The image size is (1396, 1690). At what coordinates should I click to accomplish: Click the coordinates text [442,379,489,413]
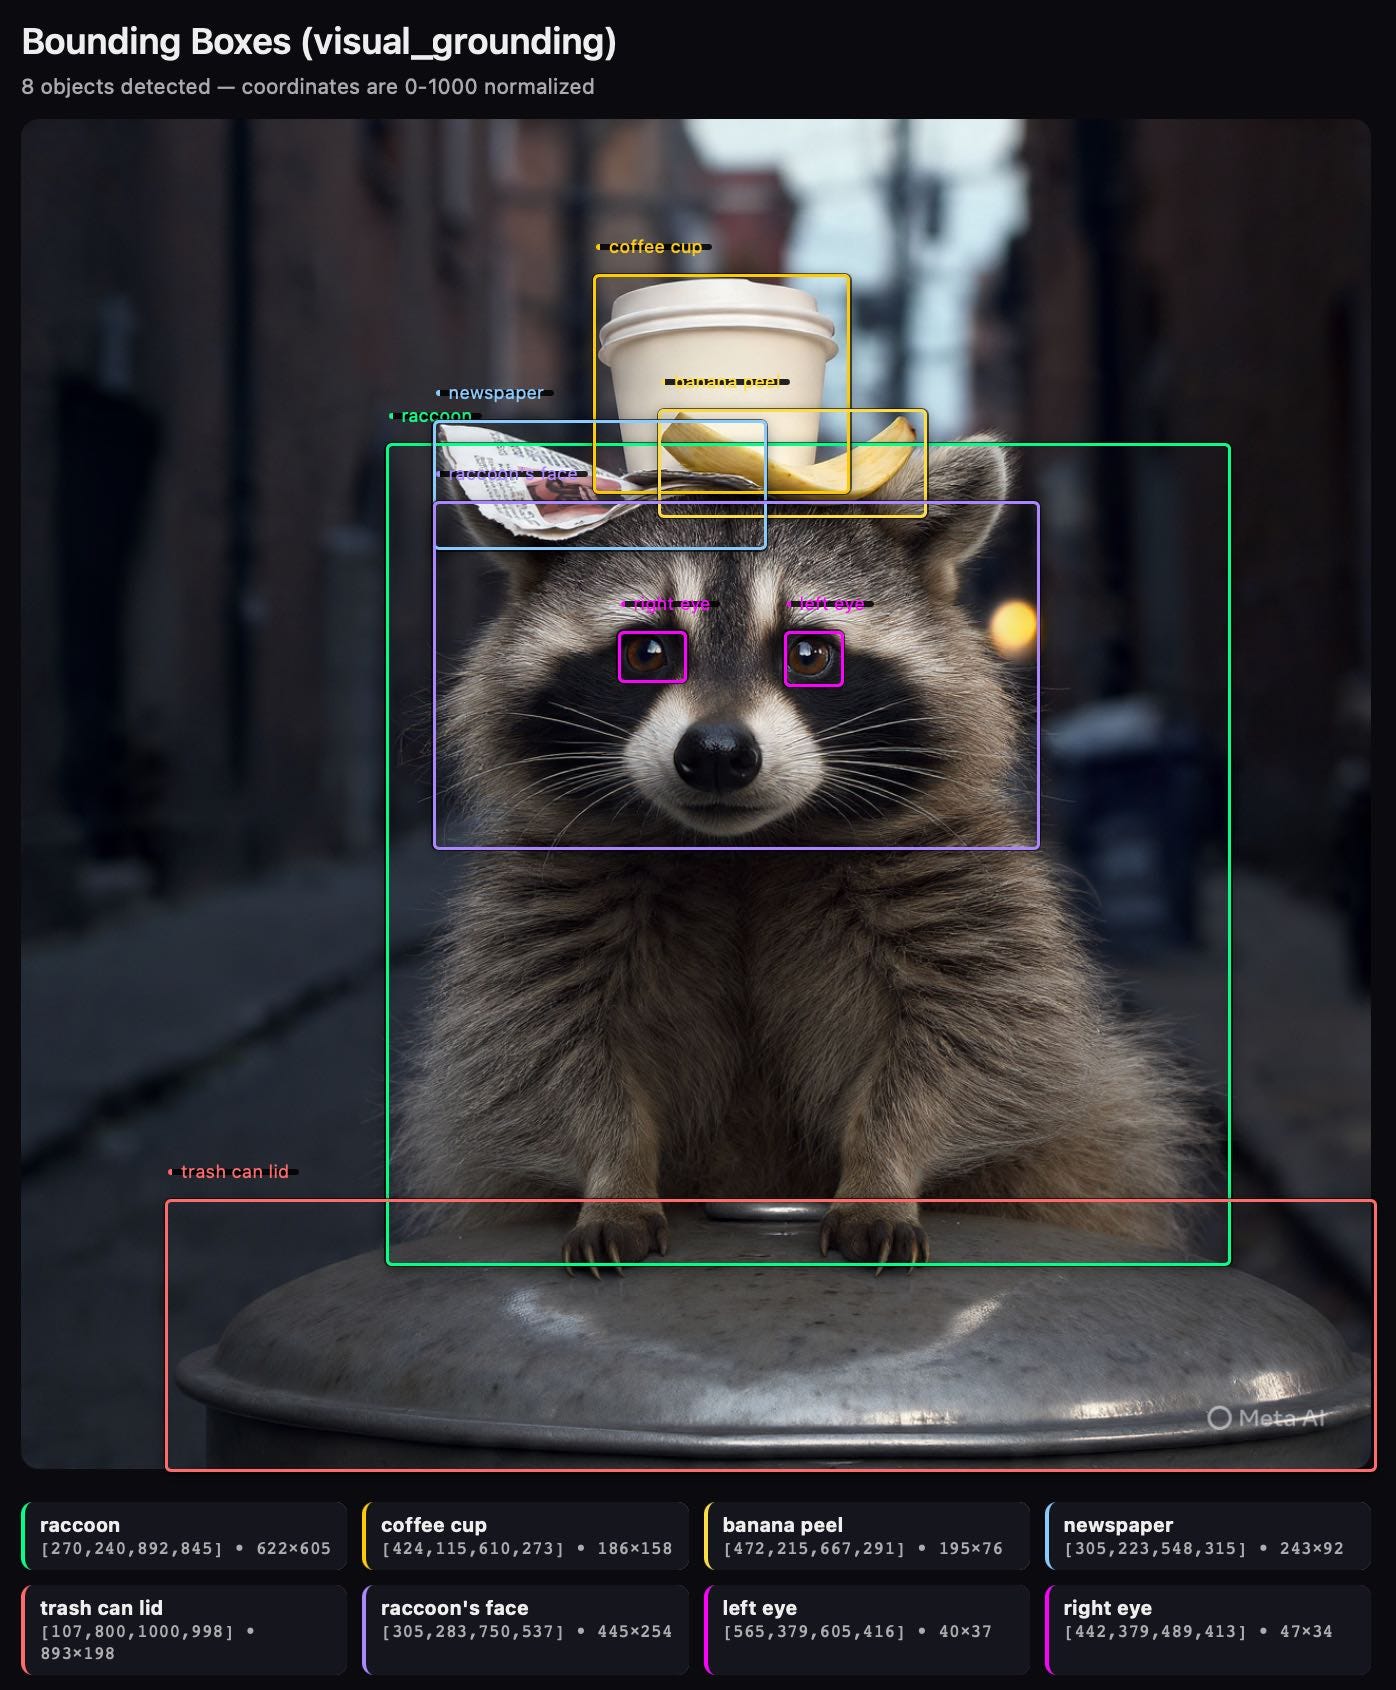pyautogui.click(x=1156, y=1631)
